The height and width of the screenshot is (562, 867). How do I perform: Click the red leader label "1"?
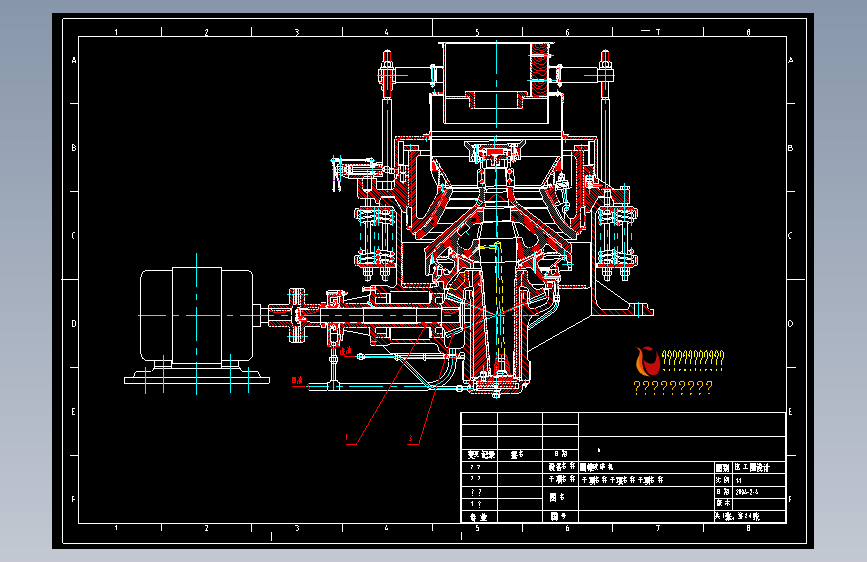point(347,438)
